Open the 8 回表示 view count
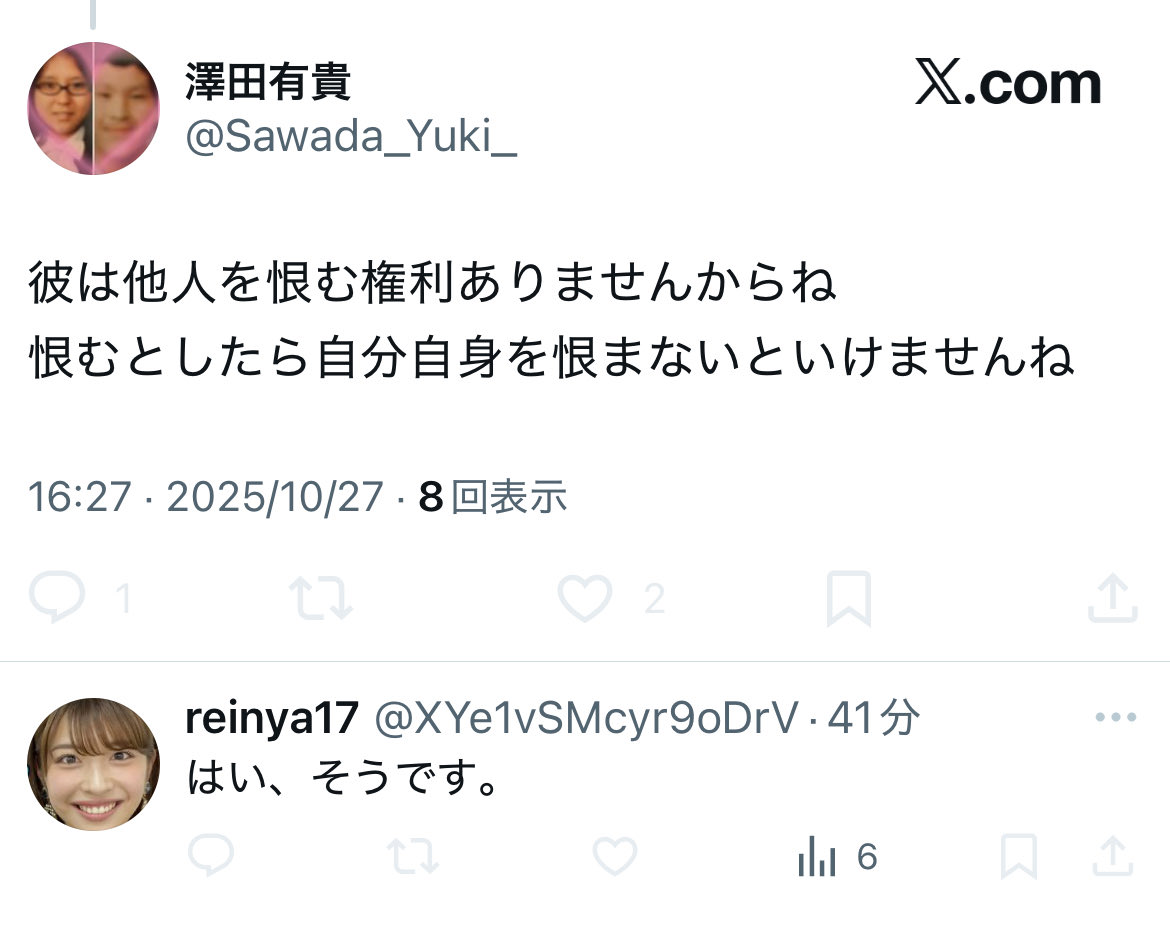 [x=492, y=496]
